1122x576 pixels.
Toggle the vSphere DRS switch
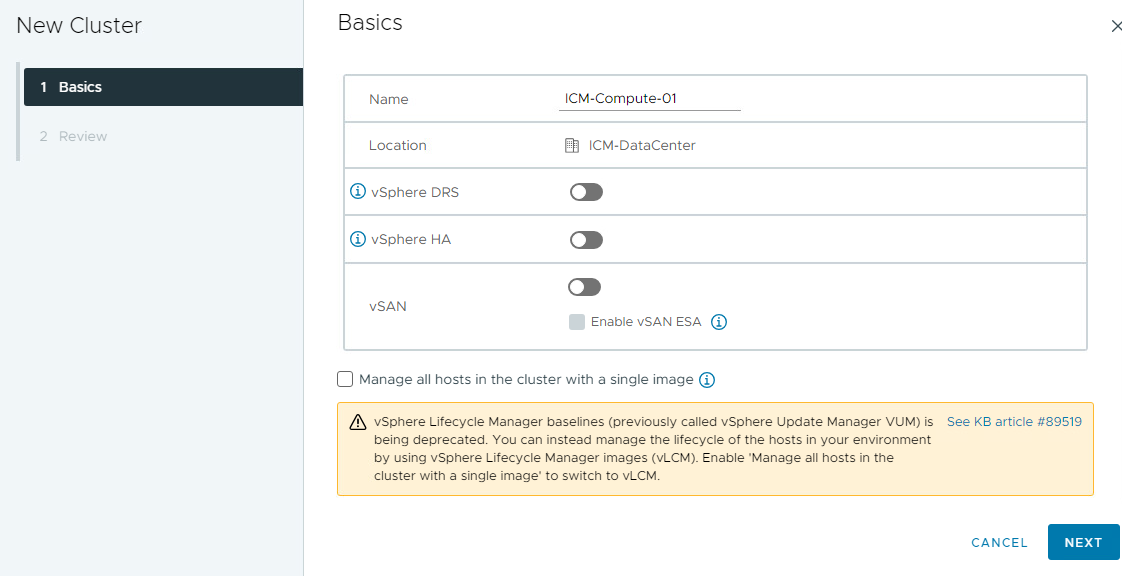point(586,192)
